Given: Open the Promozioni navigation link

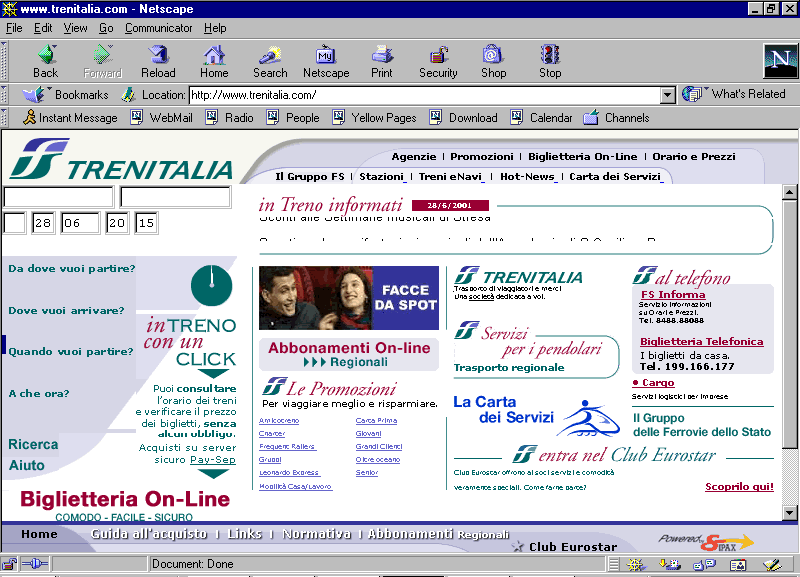Looking at the screenshot, I should click(x=482, y=157).
